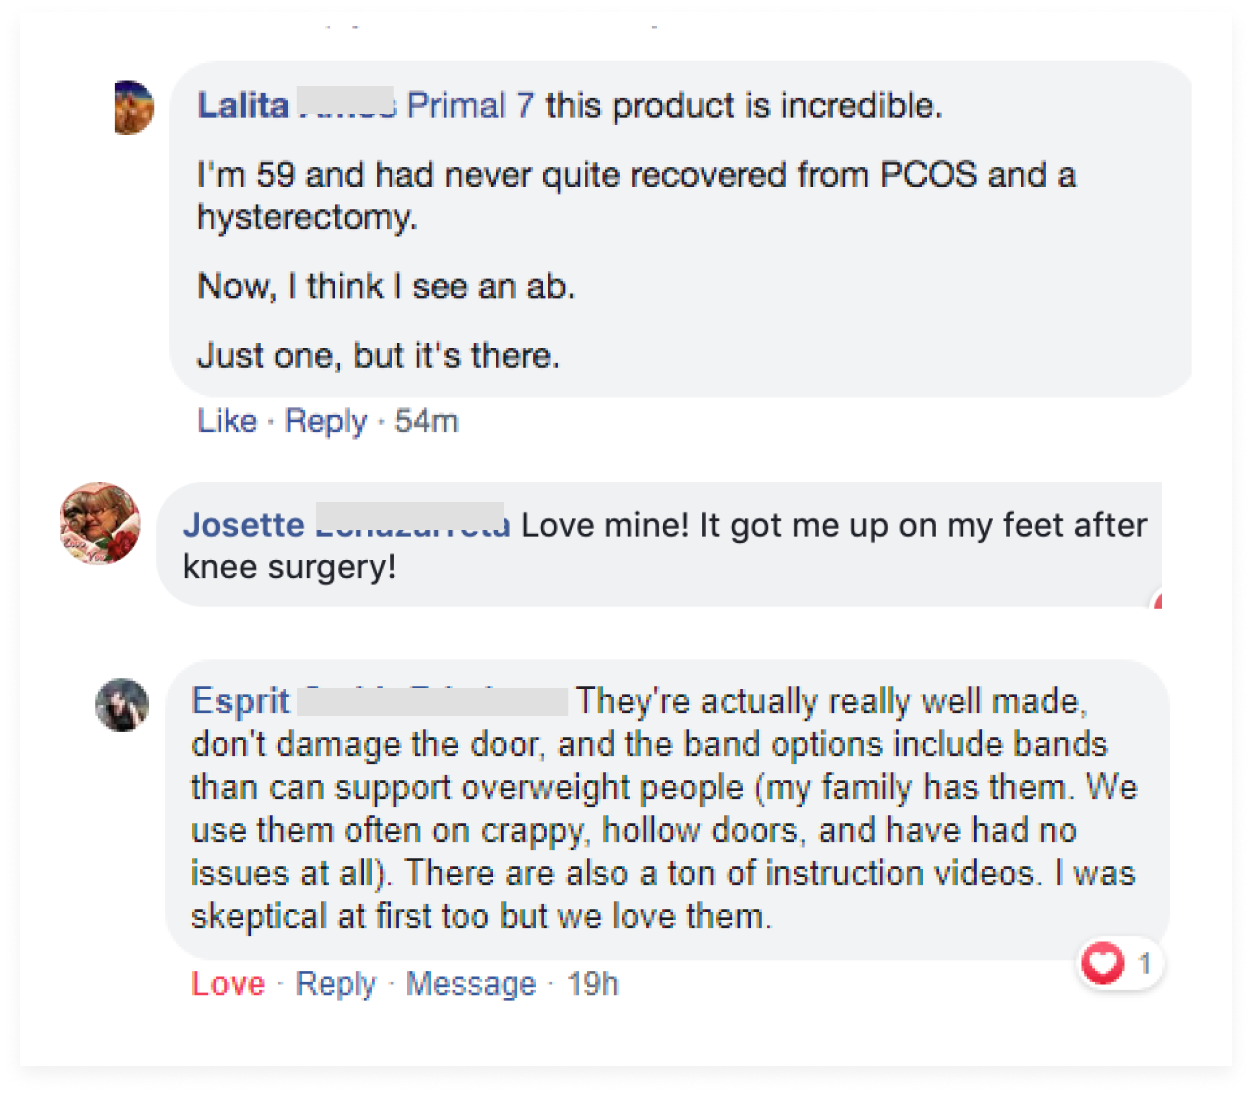
Task: Open Josette's profile name link
Action: click(x=243, y=525)
